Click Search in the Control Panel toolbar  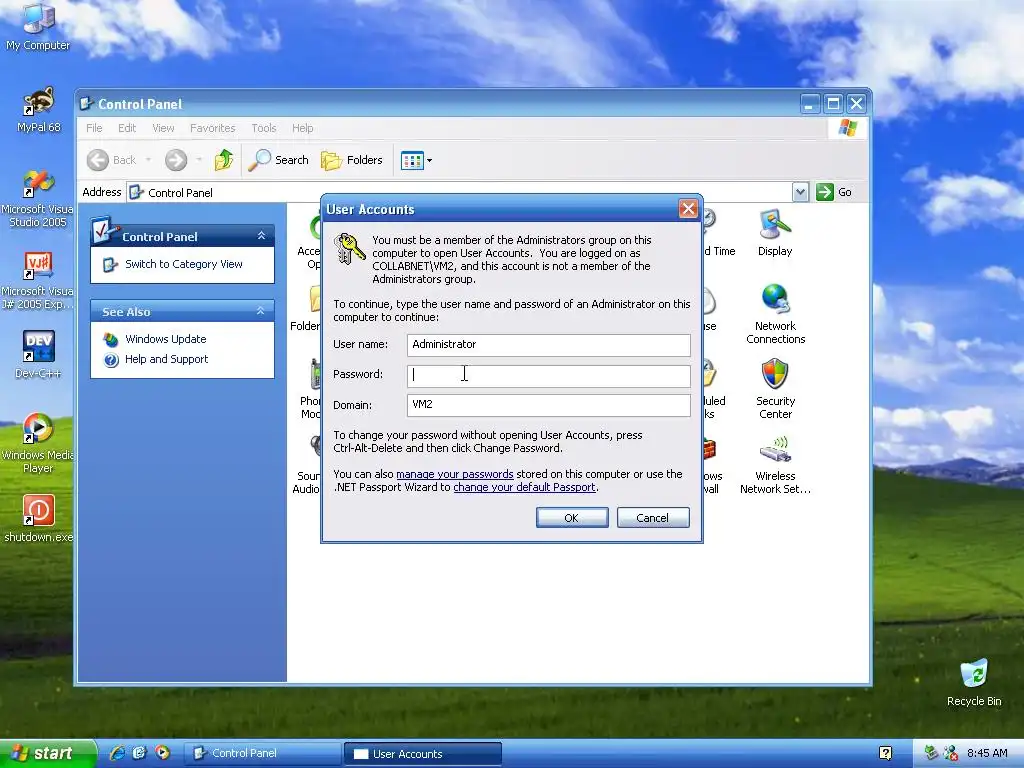pyautogui.click(x=279, y=160)
